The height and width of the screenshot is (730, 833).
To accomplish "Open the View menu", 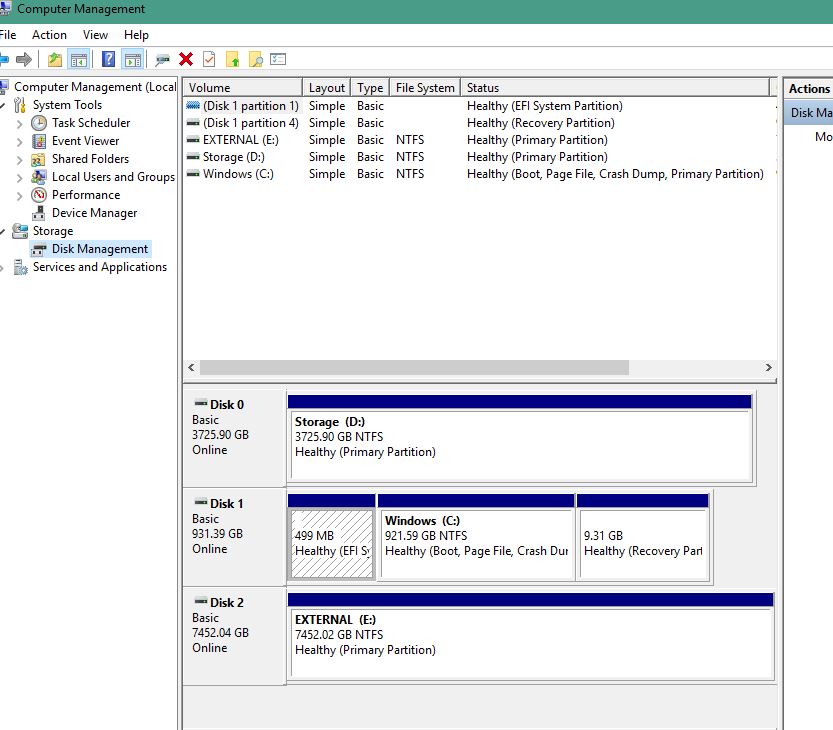I will pos(95,35).
